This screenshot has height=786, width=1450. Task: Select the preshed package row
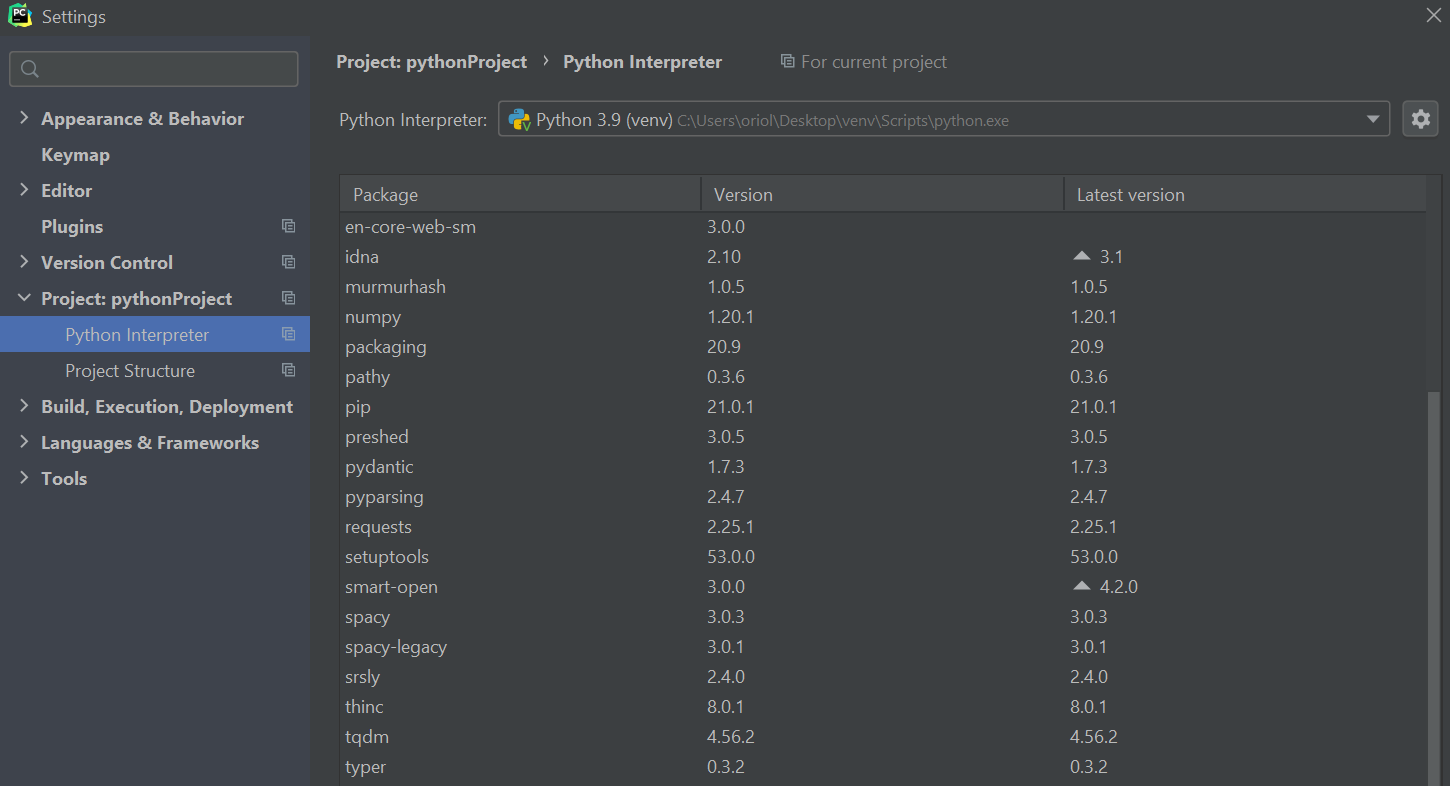pos(883,437)
